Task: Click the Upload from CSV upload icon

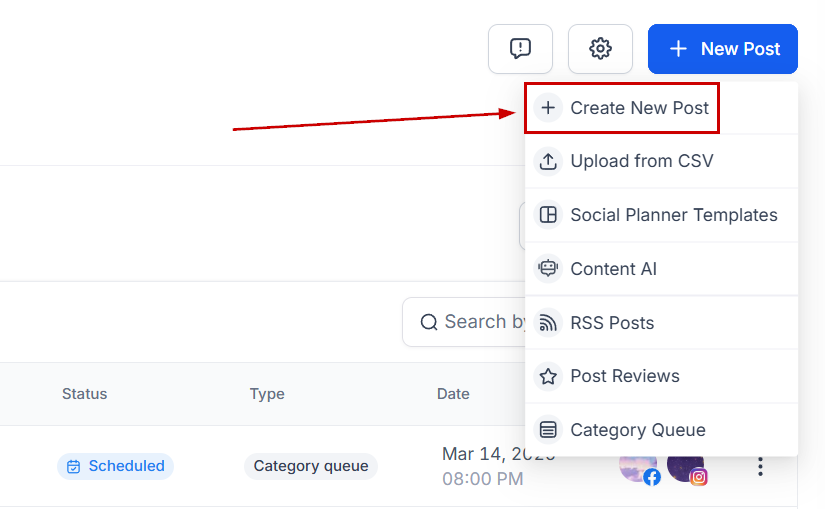Action: pos(548,161)
